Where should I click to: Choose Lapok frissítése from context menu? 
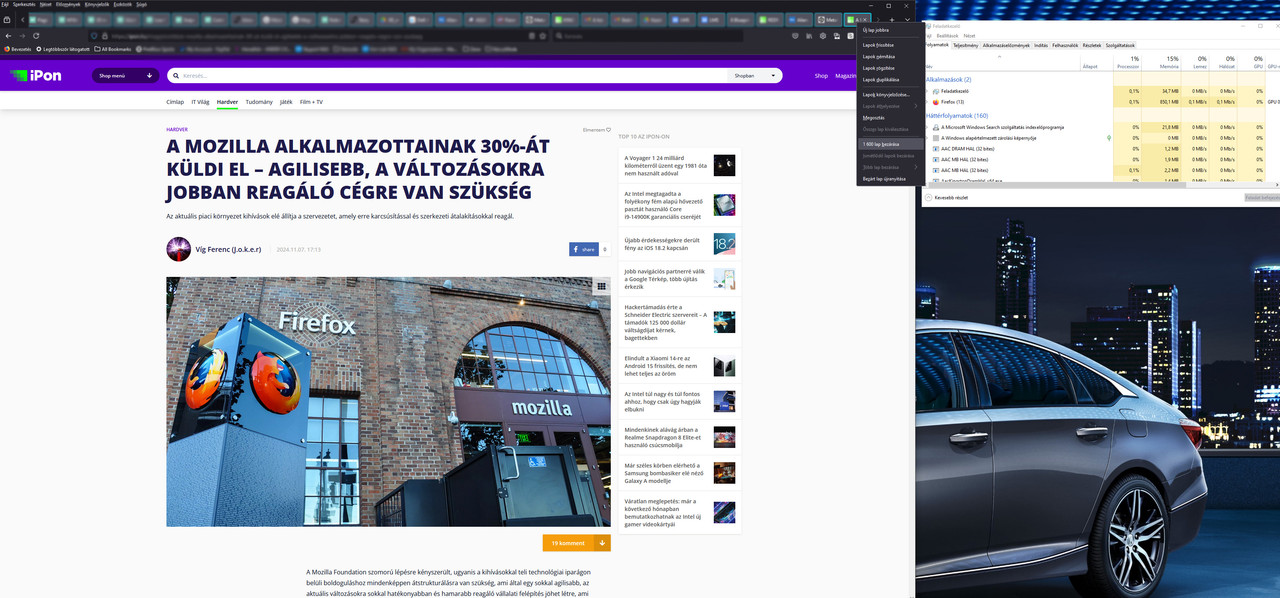[x=891, y=45]
